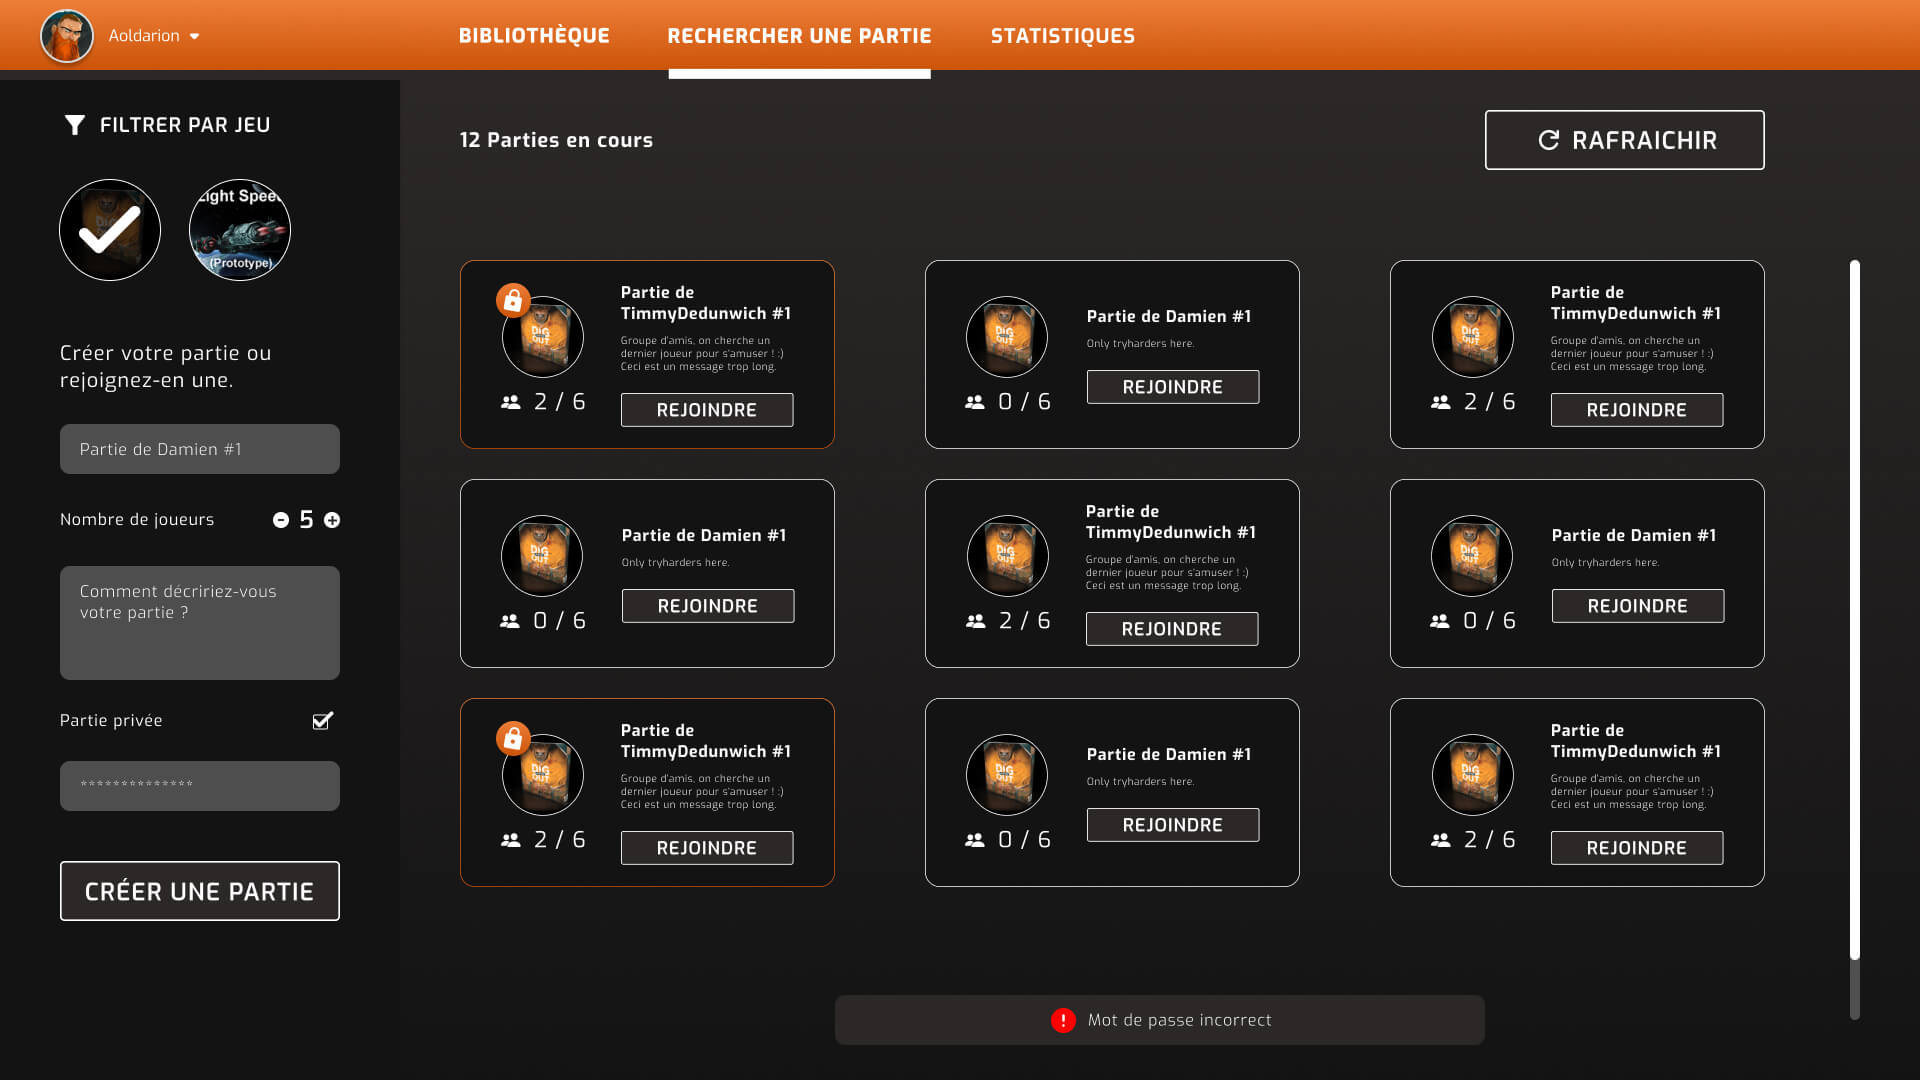The image size is (1920, 1080).
Task: Uncheck the Partie privée checkbox
Action: (322, 721)
